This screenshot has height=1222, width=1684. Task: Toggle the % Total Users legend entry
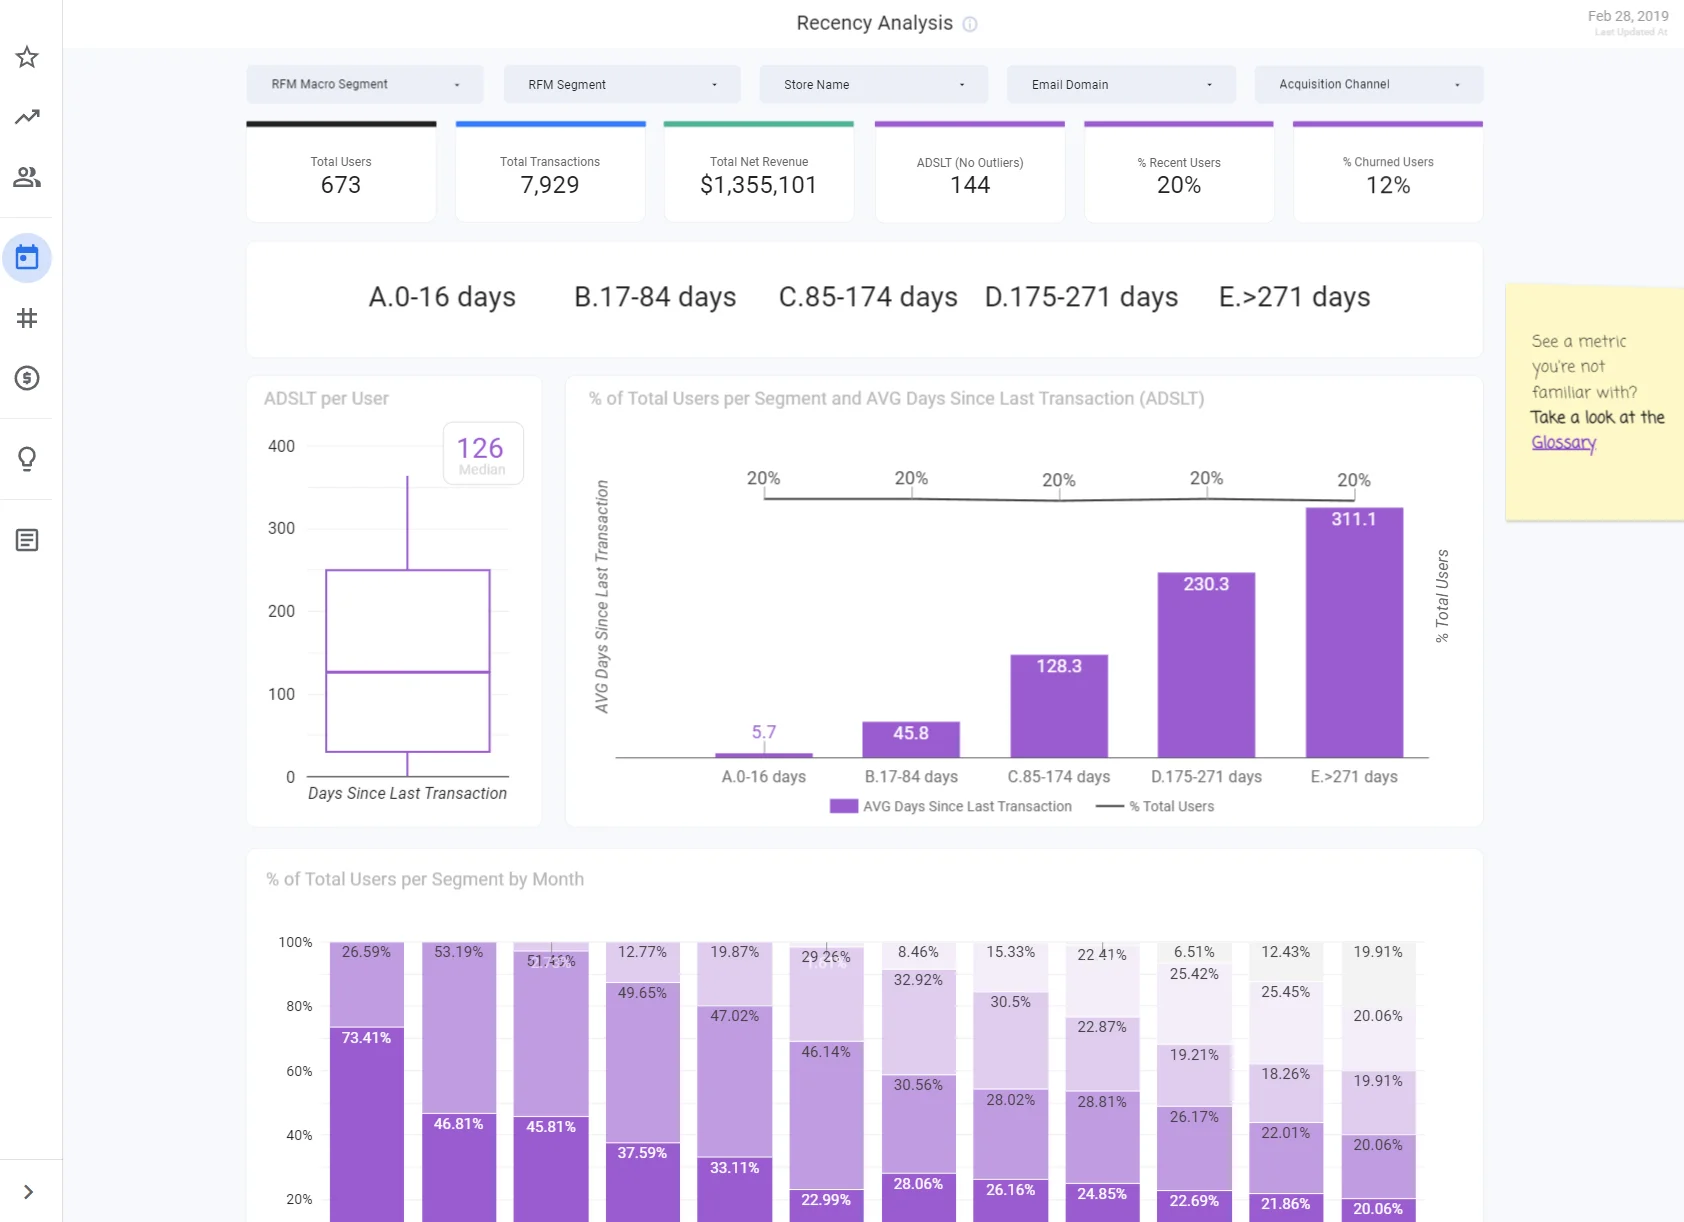coord(1155,806)
